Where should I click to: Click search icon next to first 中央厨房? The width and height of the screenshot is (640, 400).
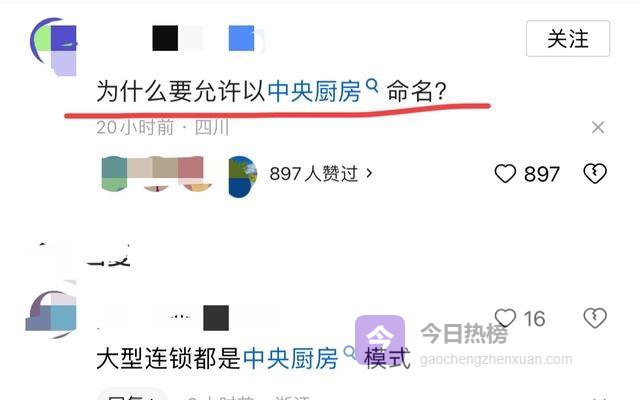pos(372,86)
